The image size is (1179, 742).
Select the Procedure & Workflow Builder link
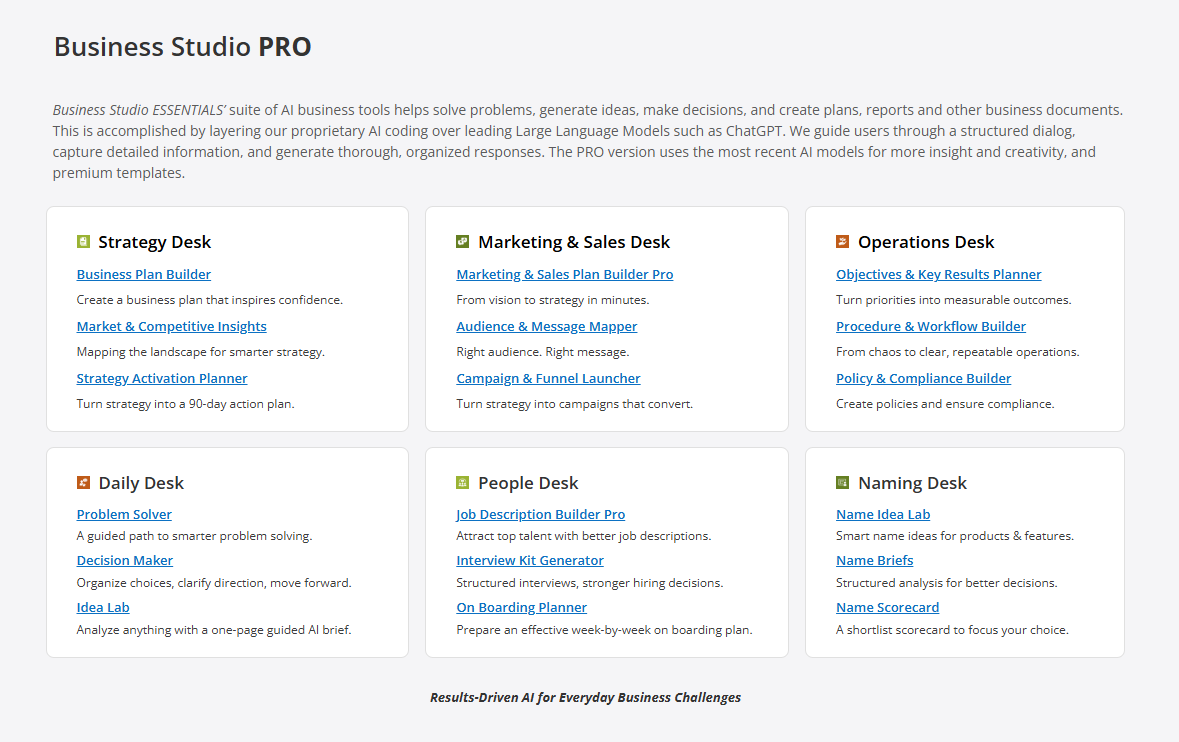tap(931, 326)
